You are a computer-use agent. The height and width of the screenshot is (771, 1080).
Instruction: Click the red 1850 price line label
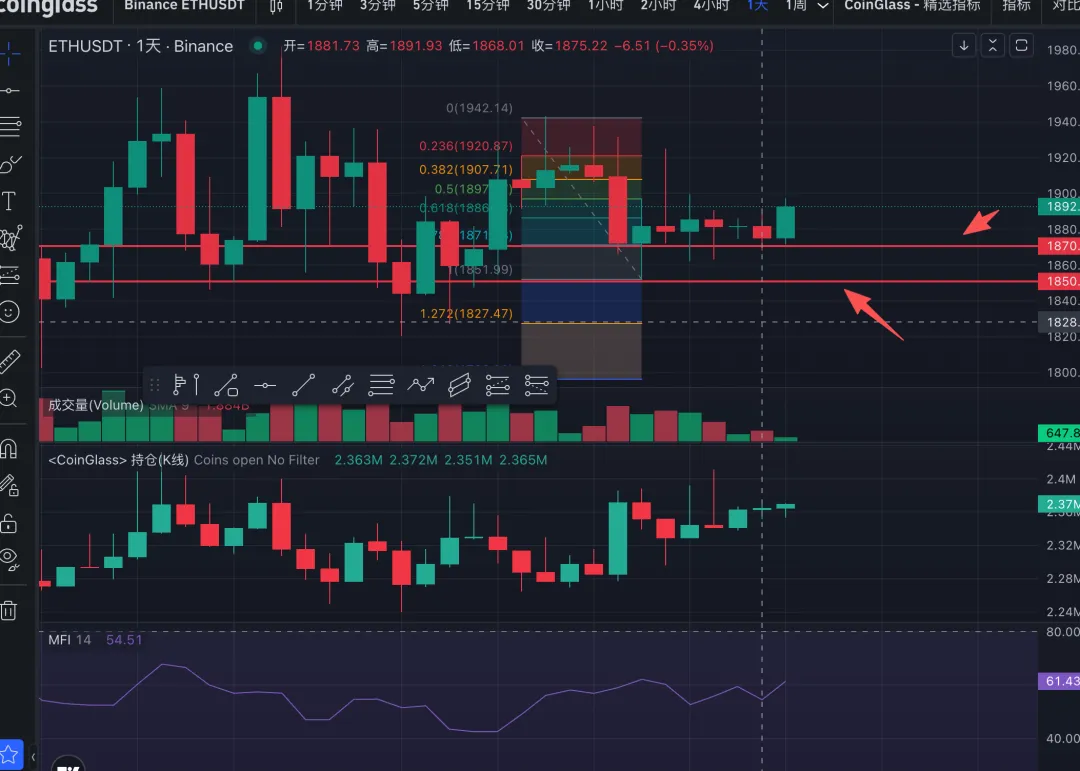(x=1059, y=281)
